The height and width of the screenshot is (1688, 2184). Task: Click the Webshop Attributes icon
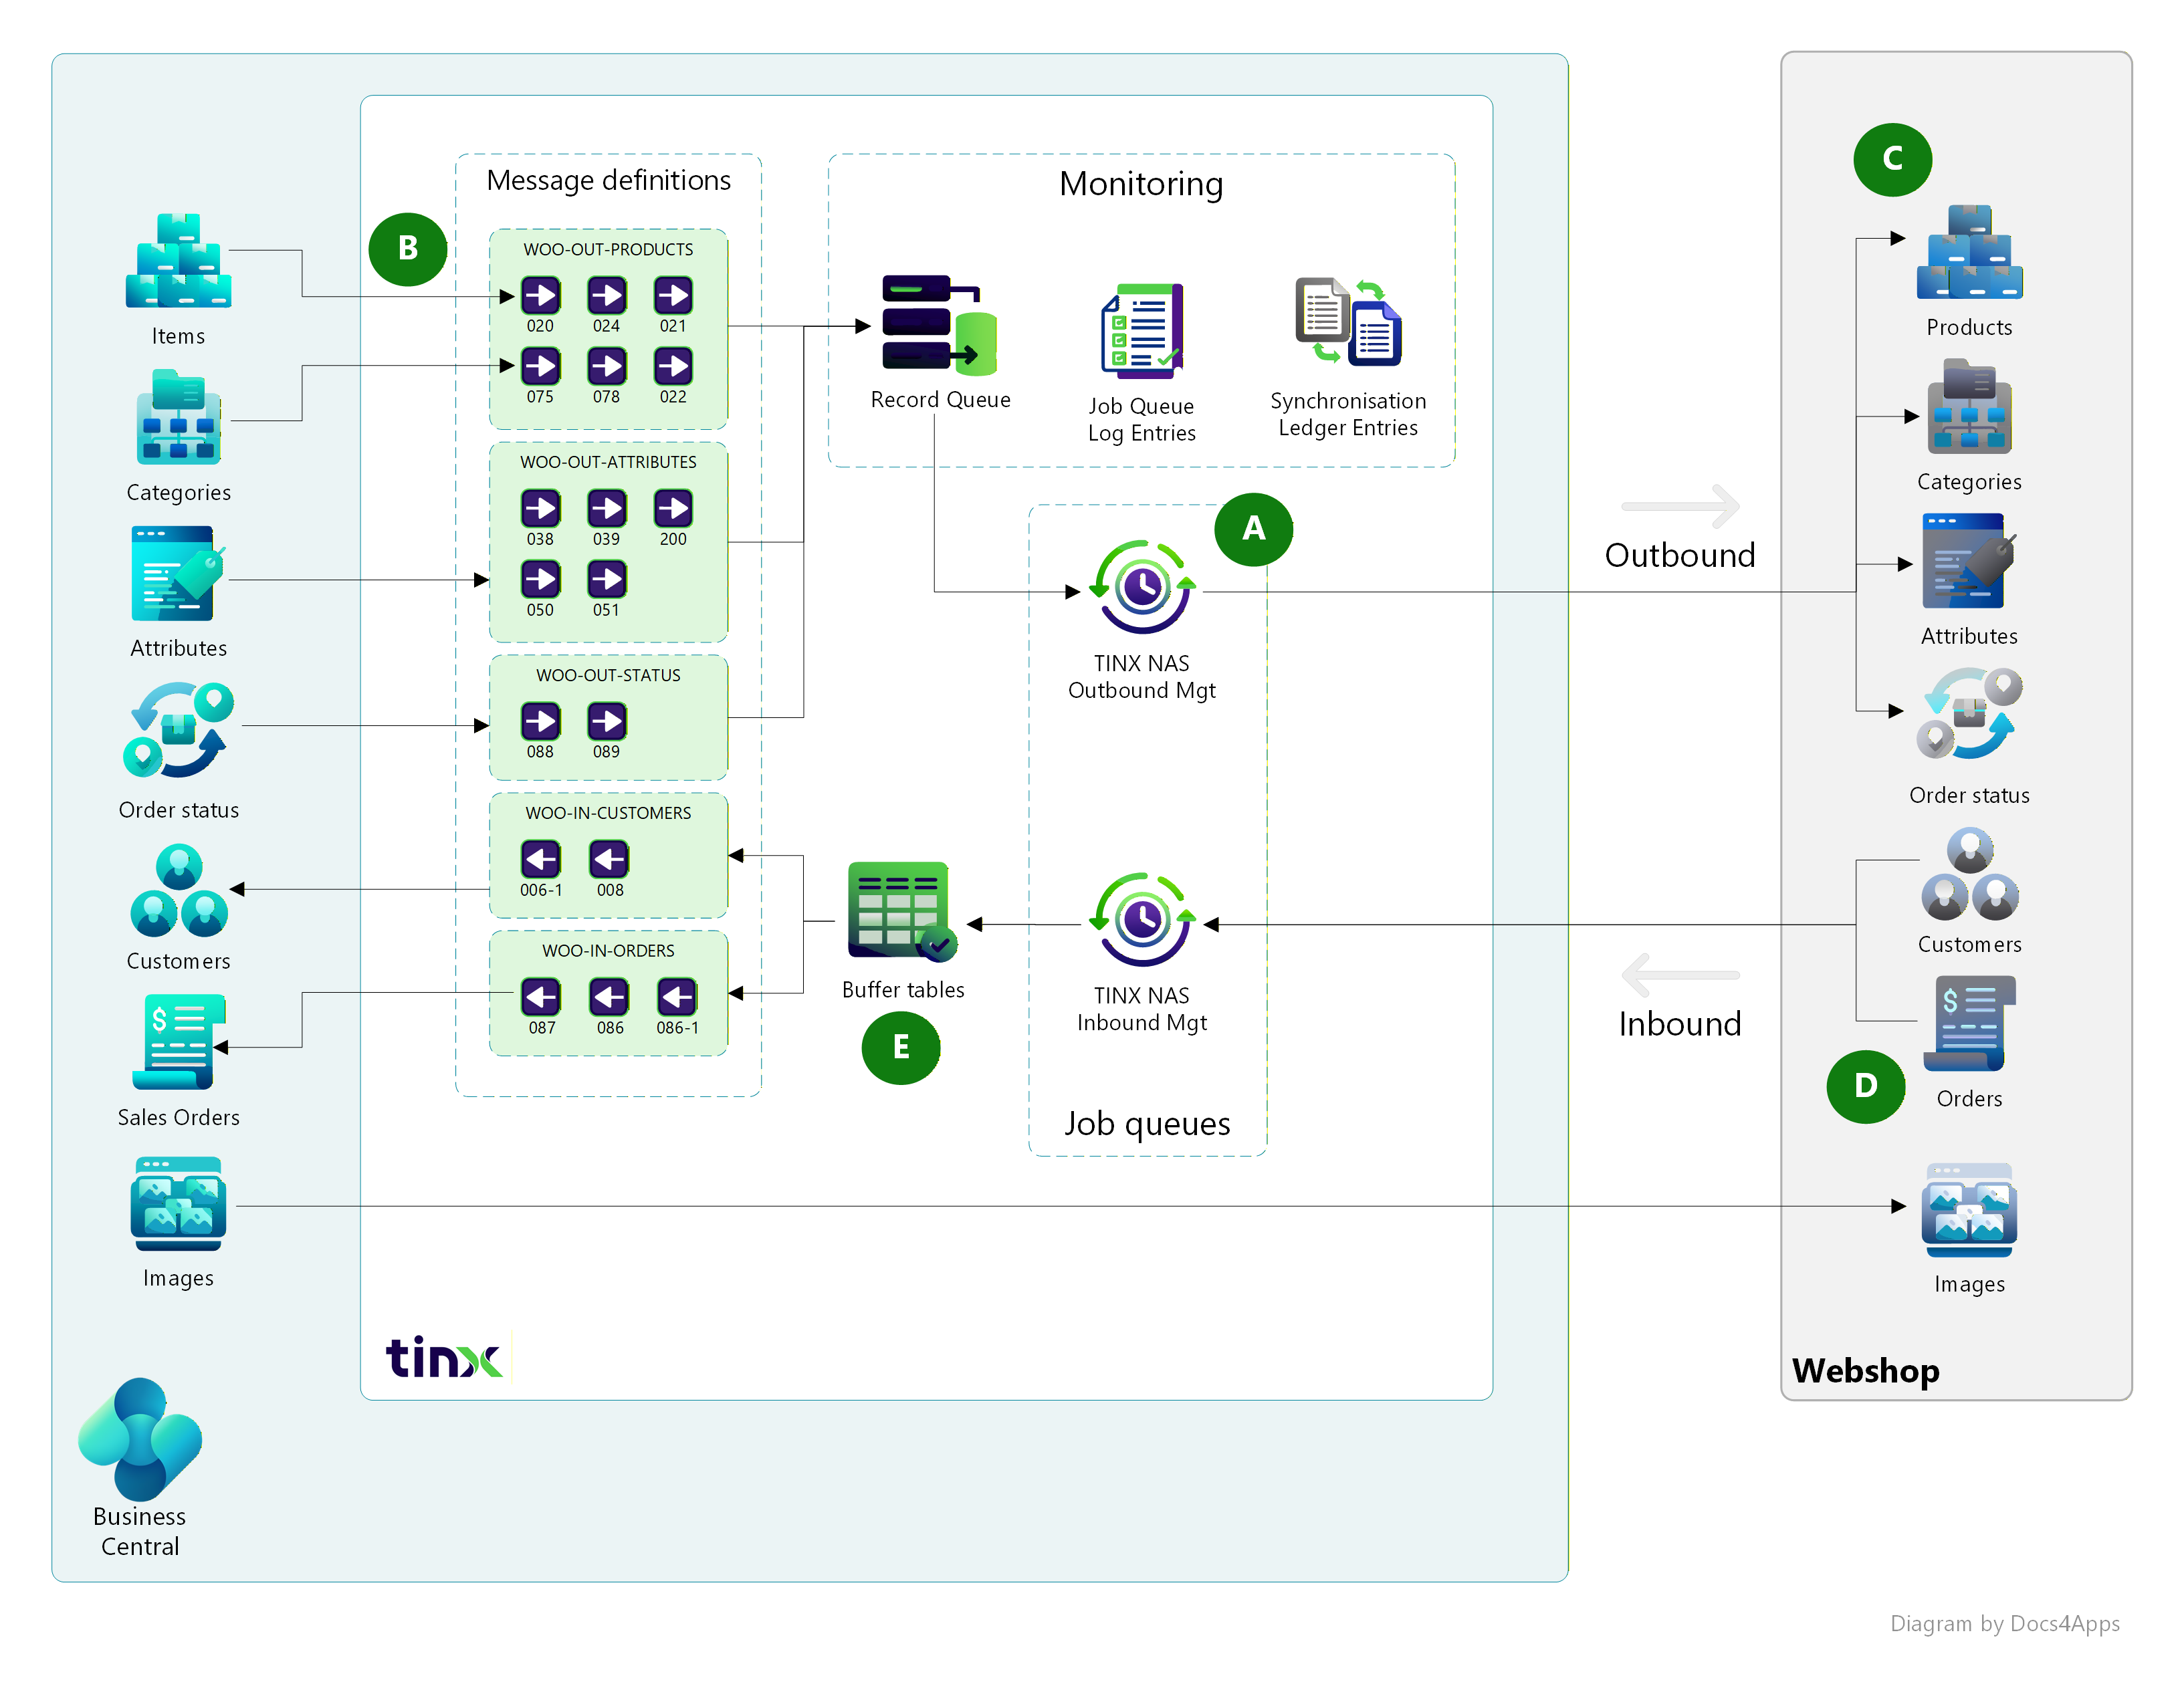click(1969, 561)
